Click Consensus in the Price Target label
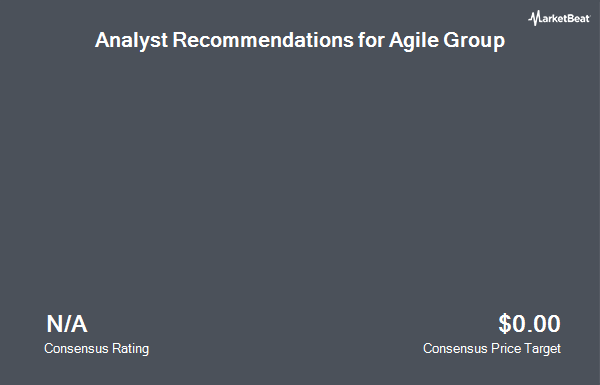 click(455, 349)
